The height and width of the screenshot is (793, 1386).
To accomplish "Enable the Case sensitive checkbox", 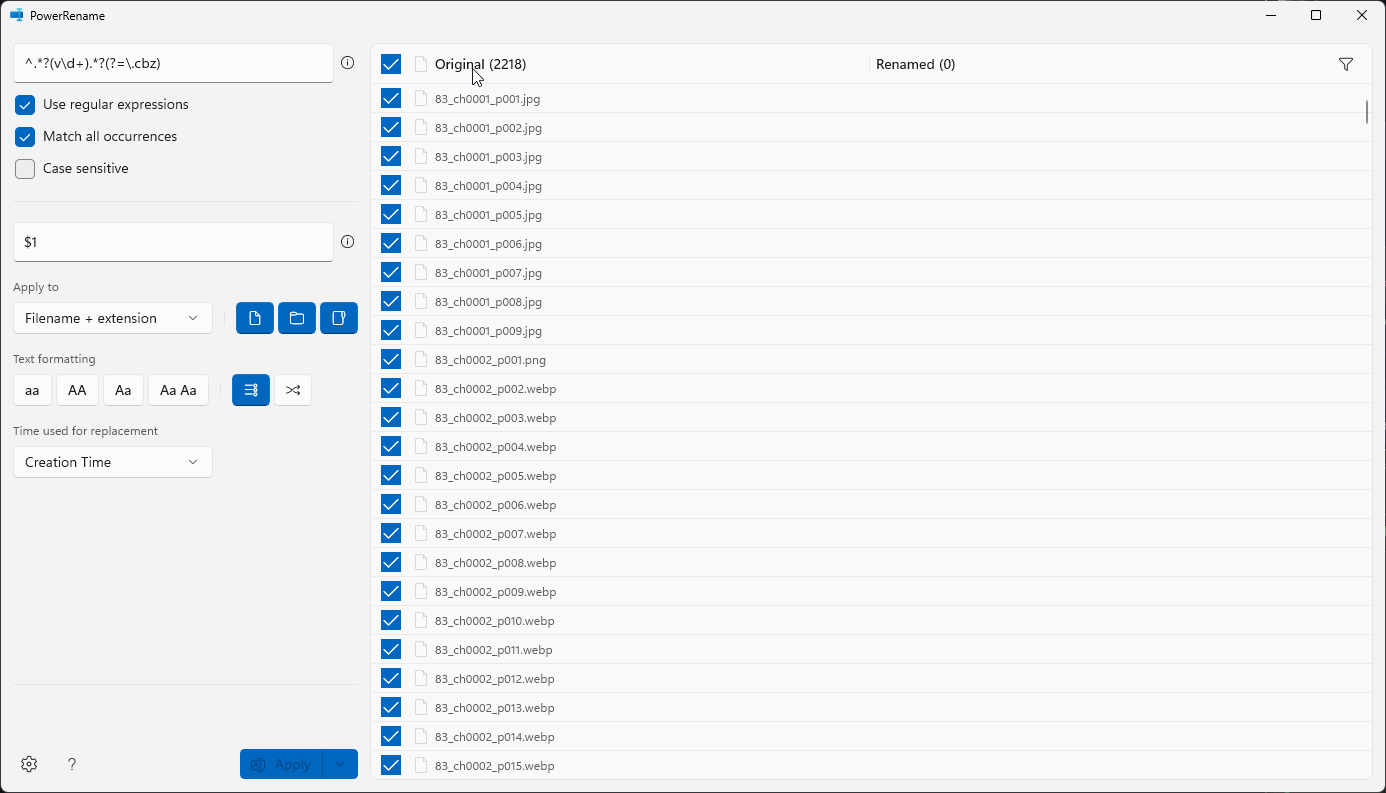I will (x=25, y=169).
